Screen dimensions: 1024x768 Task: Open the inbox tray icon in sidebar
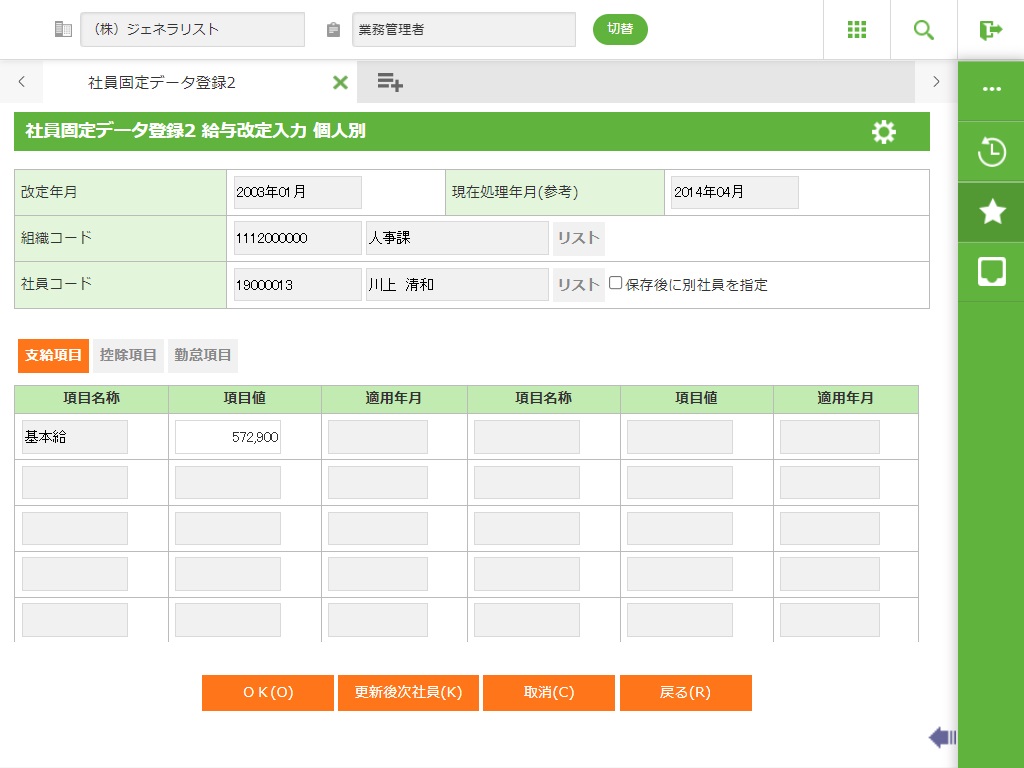(x=991, y=271)
